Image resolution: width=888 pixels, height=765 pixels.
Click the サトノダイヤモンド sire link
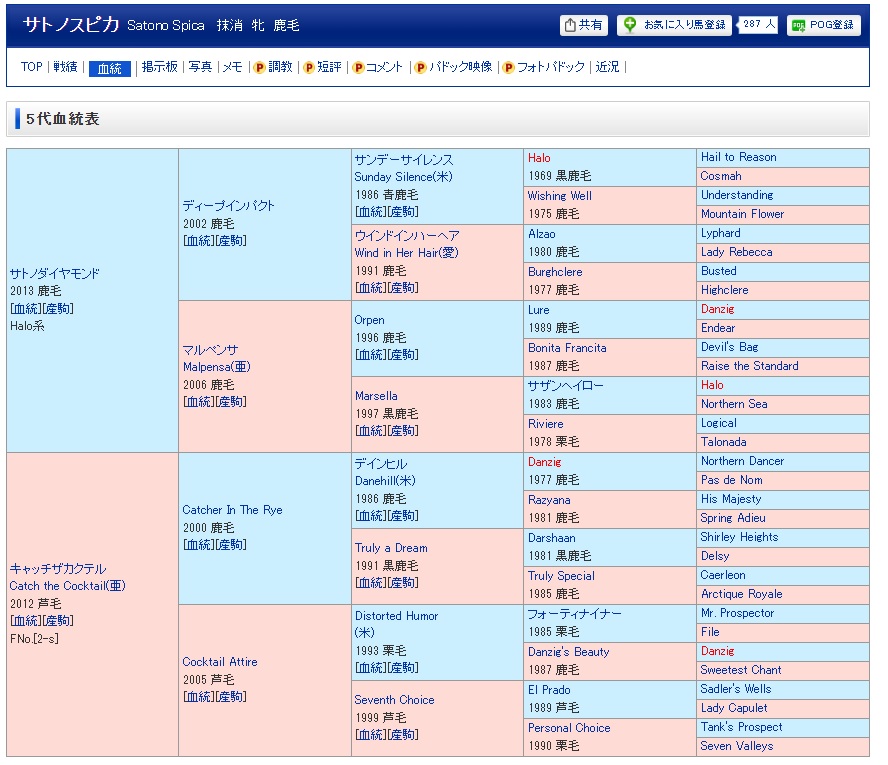pyautogui.click(x=54, y=274)
